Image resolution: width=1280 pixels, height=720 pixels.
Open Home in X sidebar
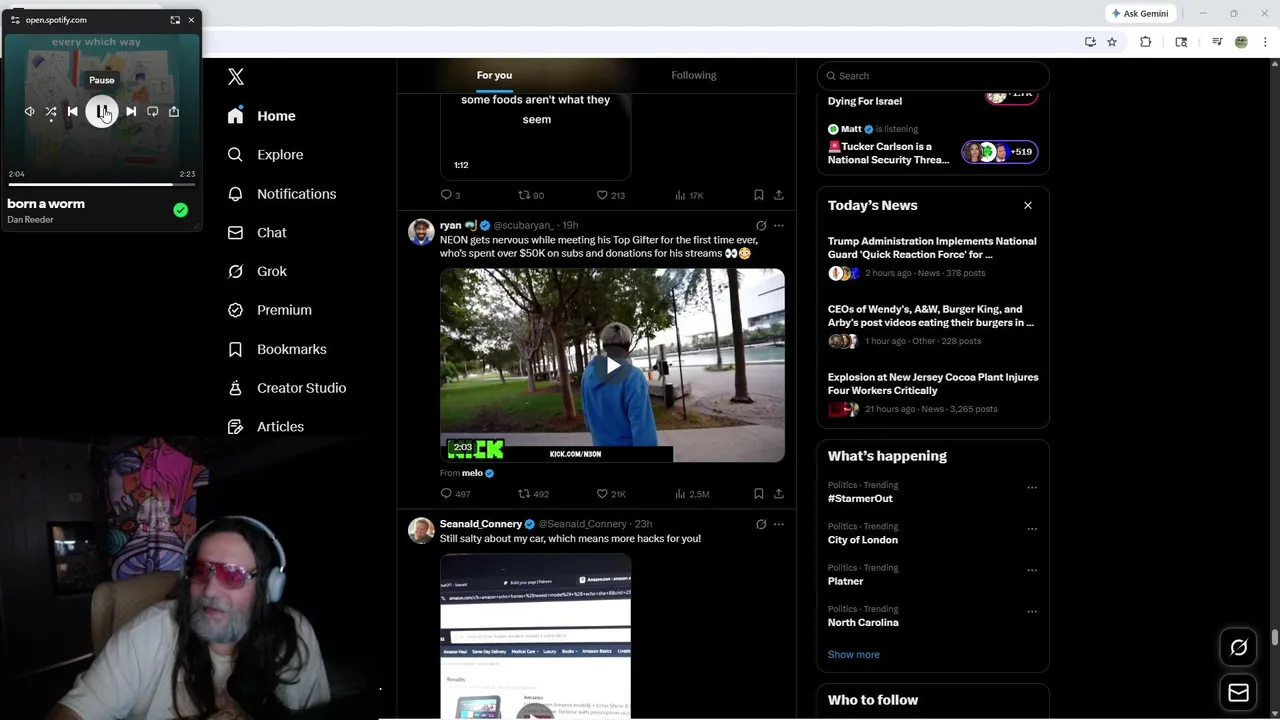pyautogui.click(x=261, y=116)
